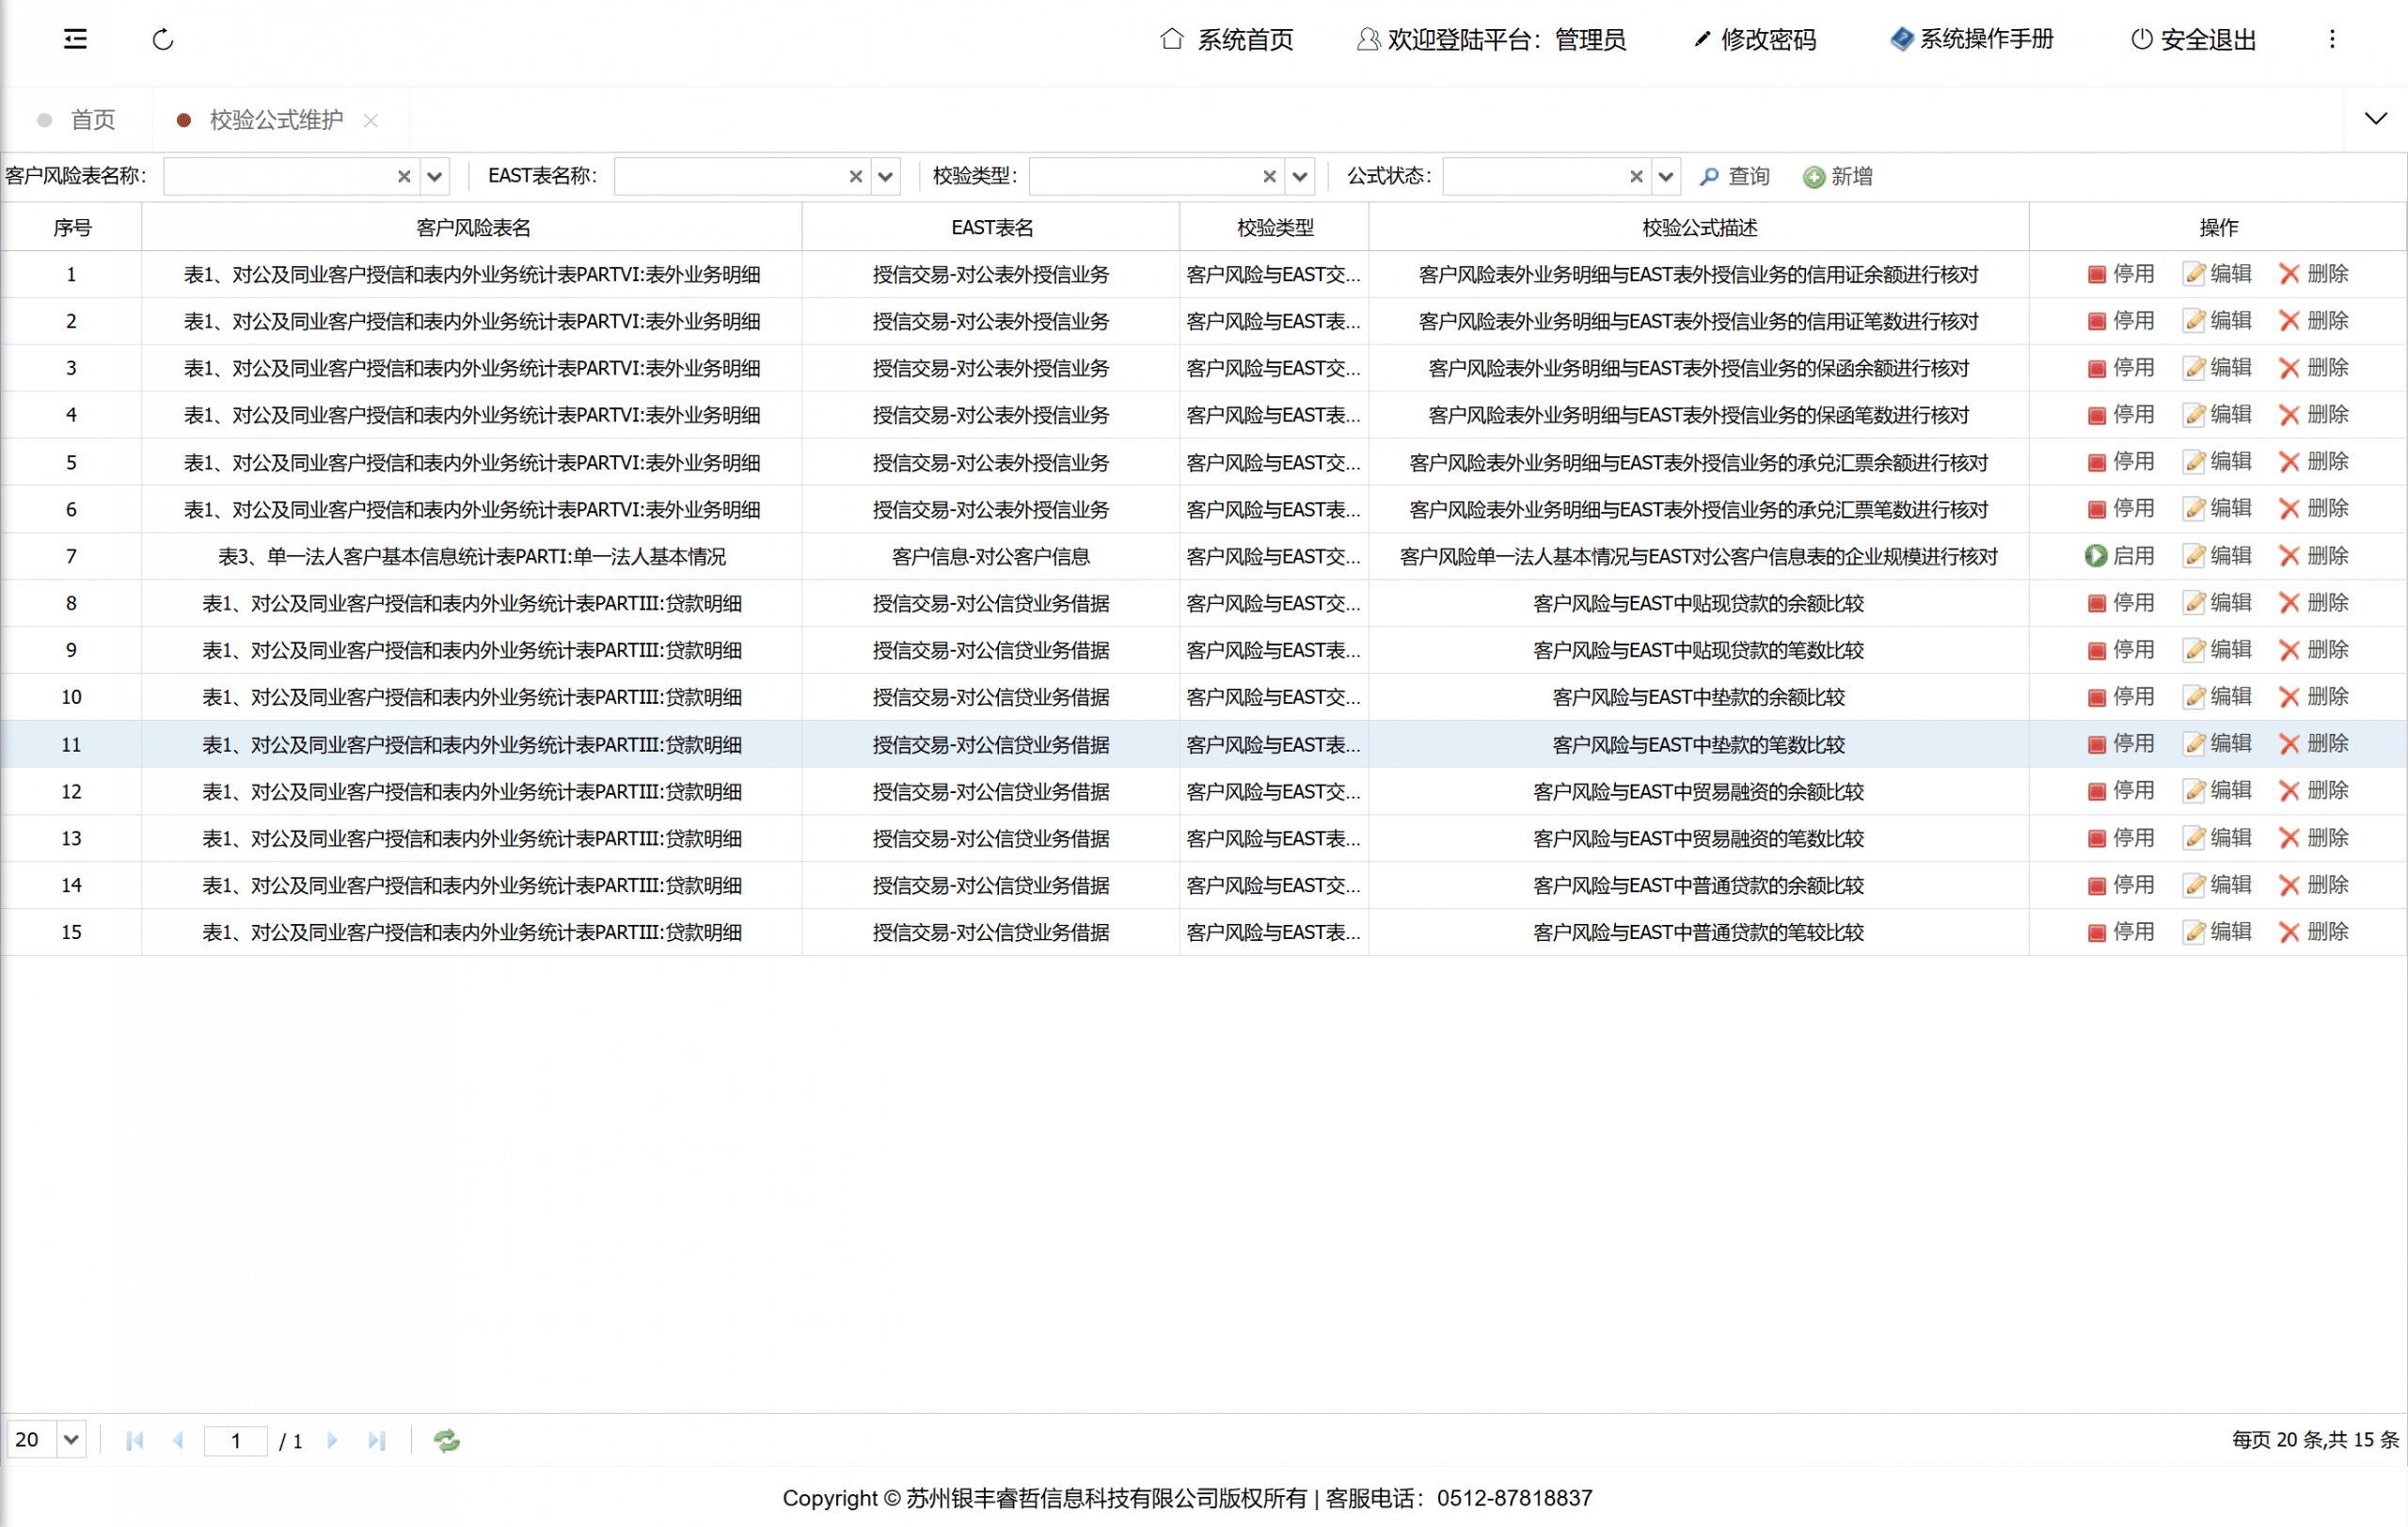Click the three-dot more options icon
The height and width of the screenshot is (1527, 2408).
tap(2332, 39)
